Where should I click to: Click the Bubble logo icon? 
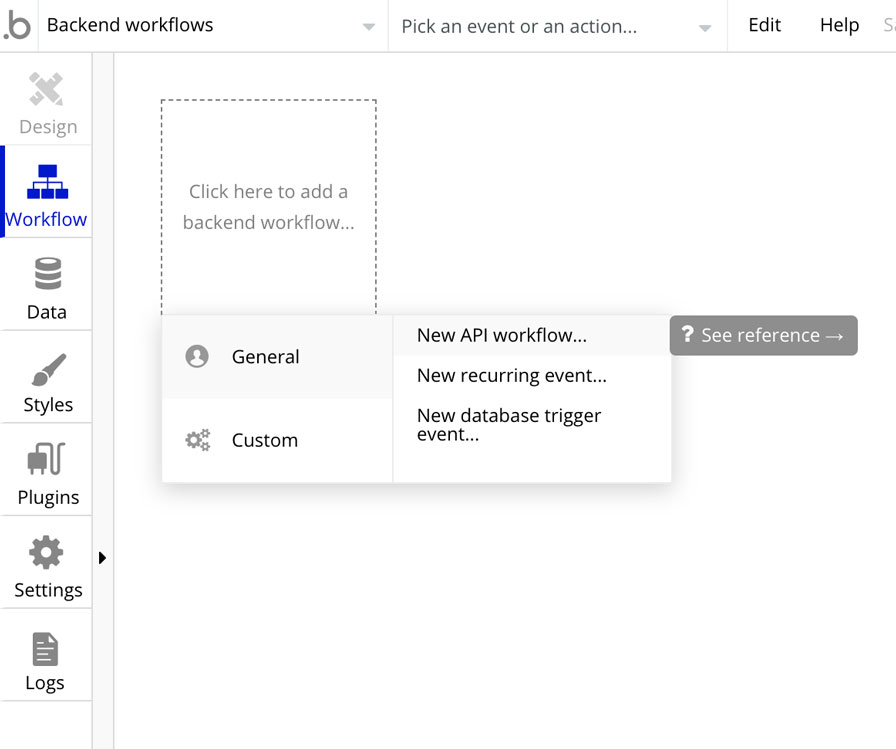pyautogui.click(x=17, y=26)
